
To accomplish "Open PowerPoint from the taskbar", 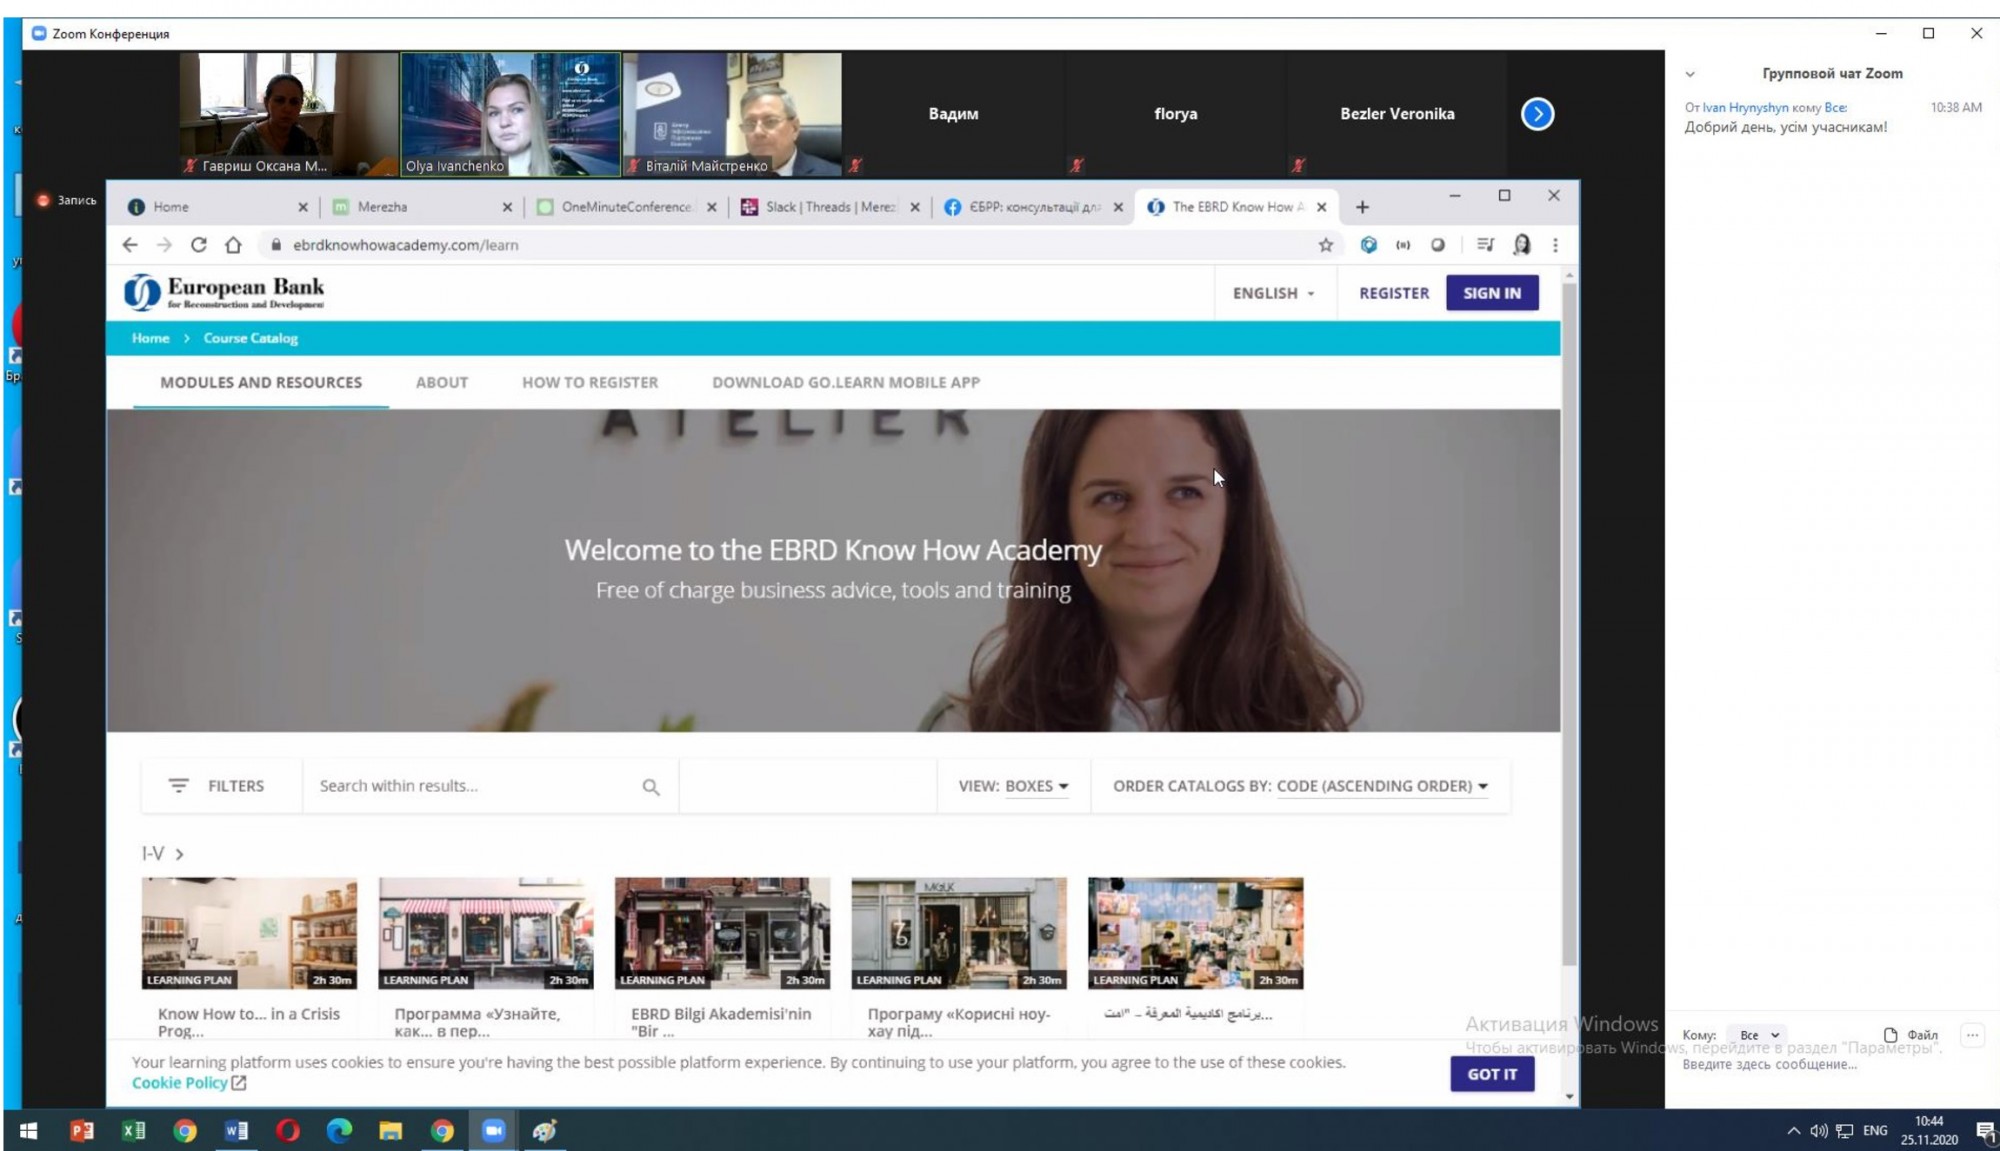I will 82,1131.
